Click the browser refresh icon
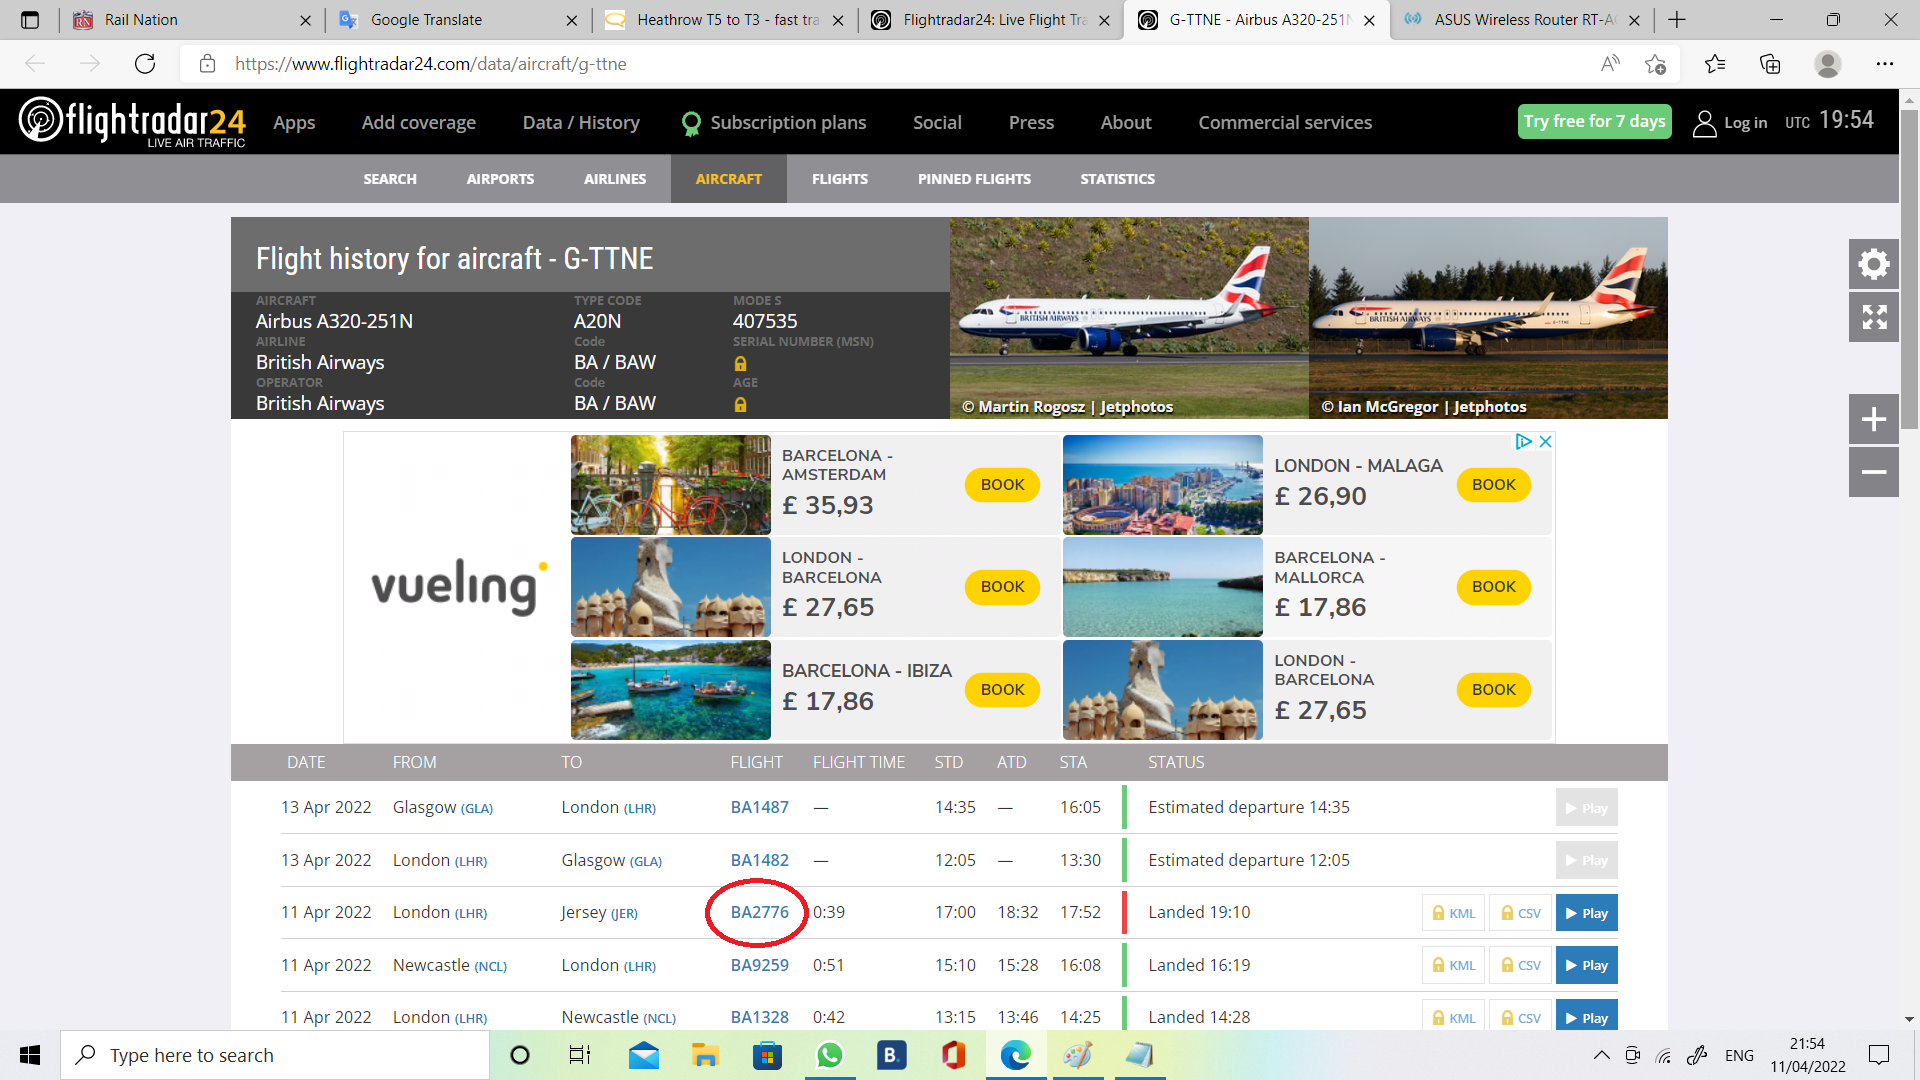1920x1080 pixels. 145,64
